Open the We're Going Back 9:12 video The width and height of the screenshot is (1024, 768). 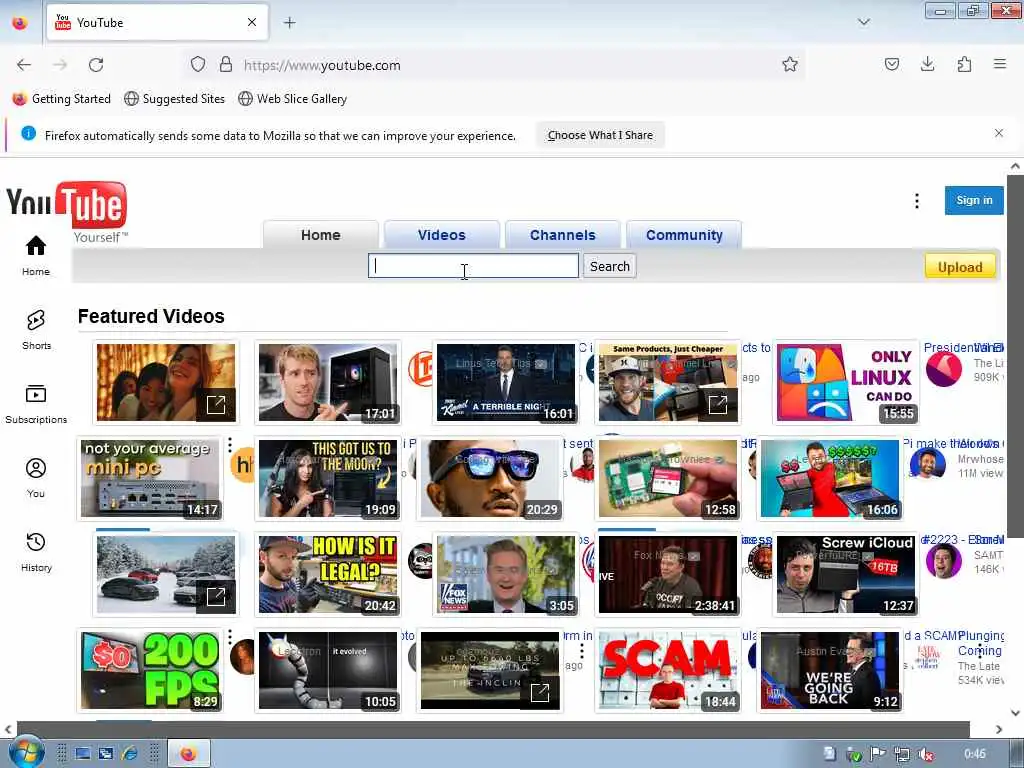coord(830,671)
